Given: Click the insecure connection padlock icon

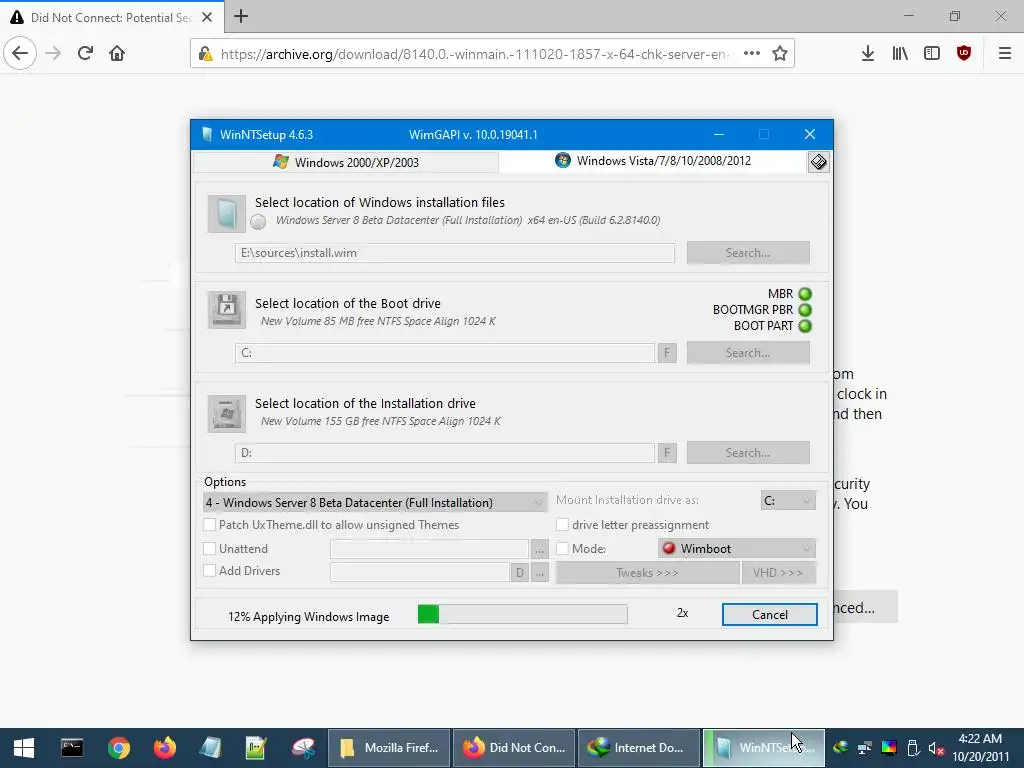Looking at the screenshot, I should [x=206, y=54].
